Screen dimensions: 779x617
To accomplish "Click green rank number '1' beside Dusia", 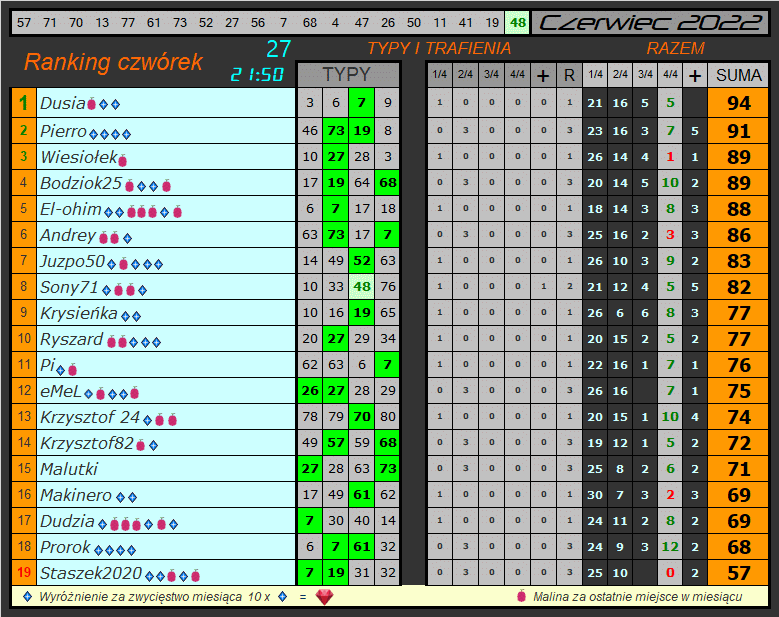I will tap(24, 103).
